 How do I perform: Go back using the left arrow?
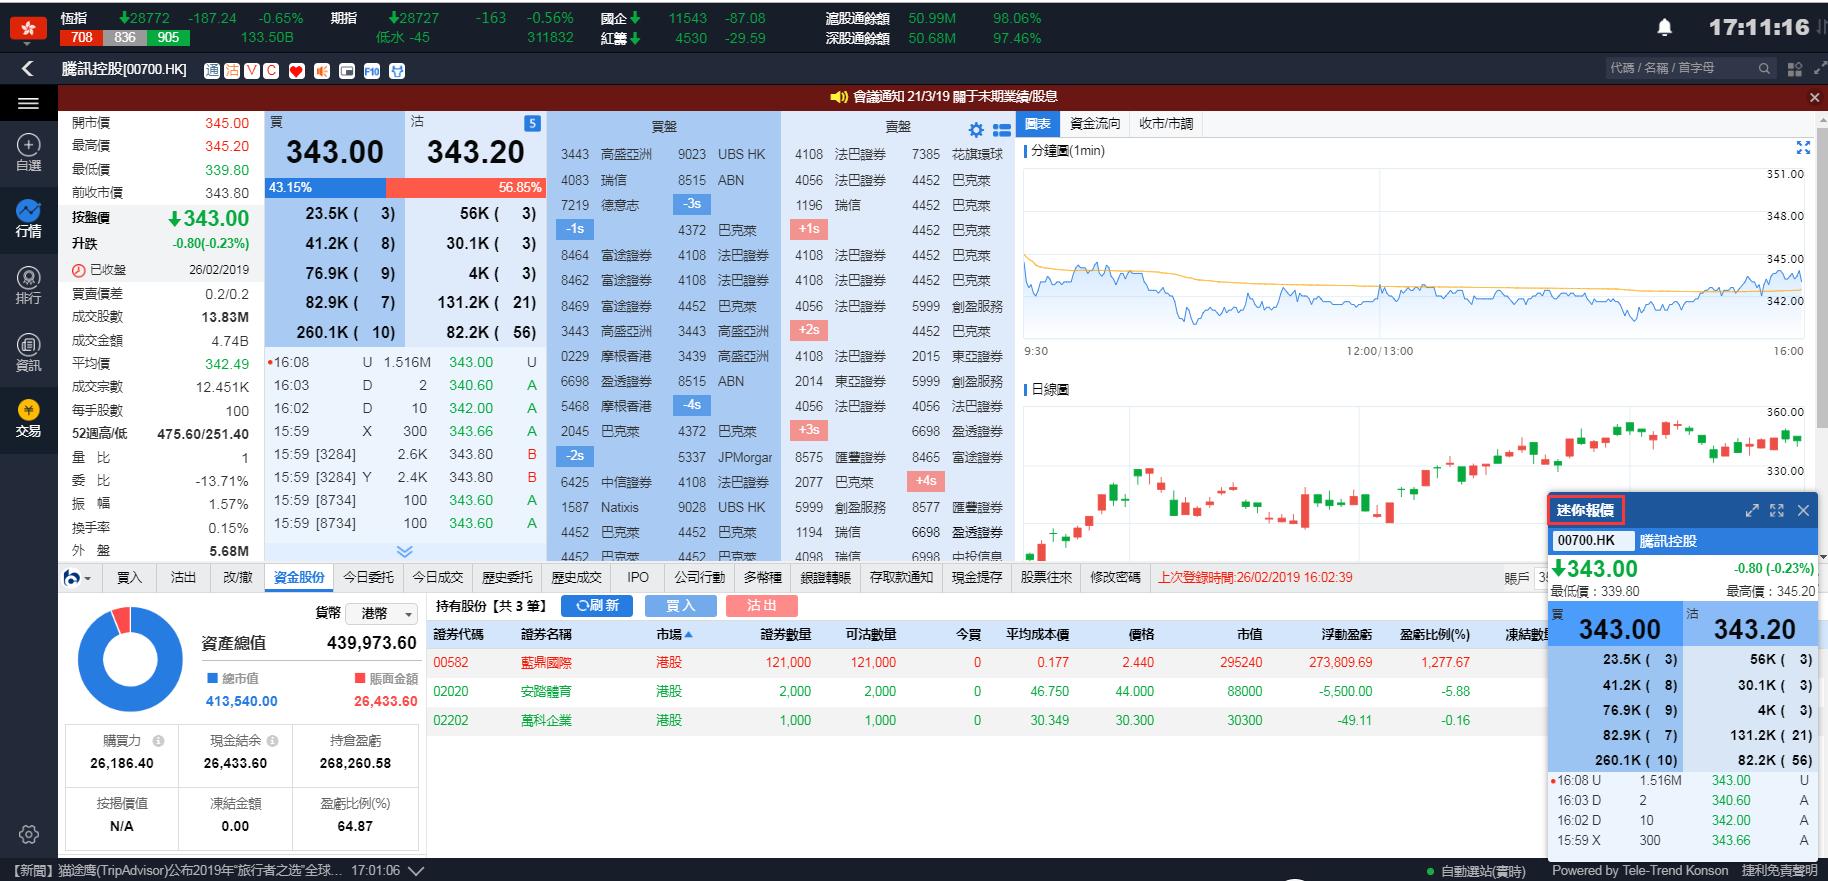coord(27,68)
